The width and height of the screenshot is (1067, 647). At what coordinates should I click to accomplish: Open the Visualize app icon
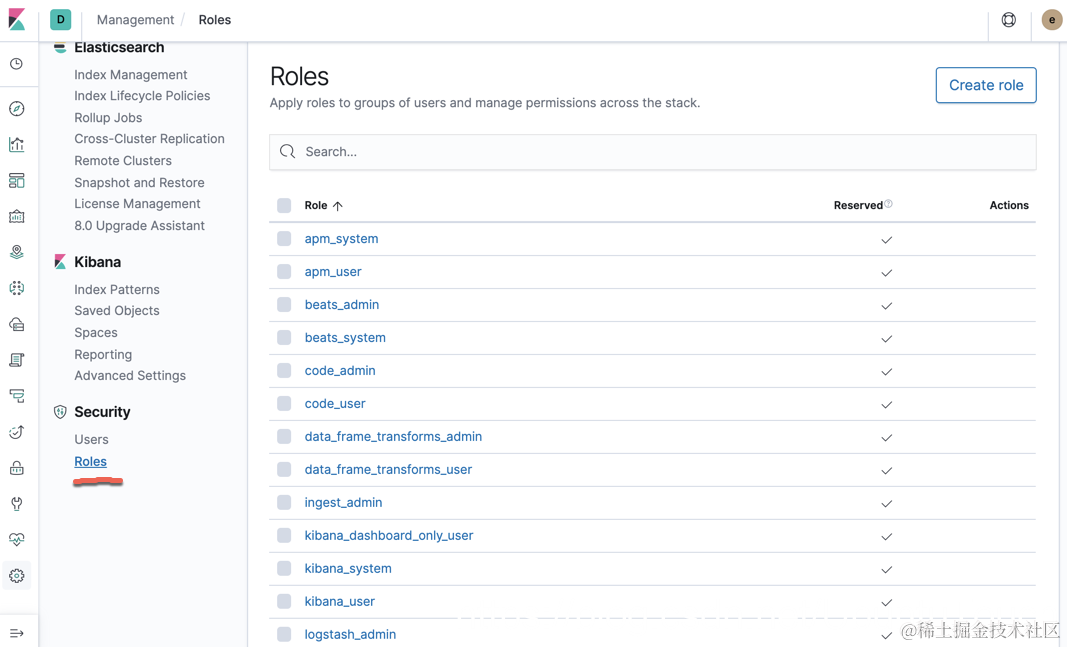click(17, 145)
